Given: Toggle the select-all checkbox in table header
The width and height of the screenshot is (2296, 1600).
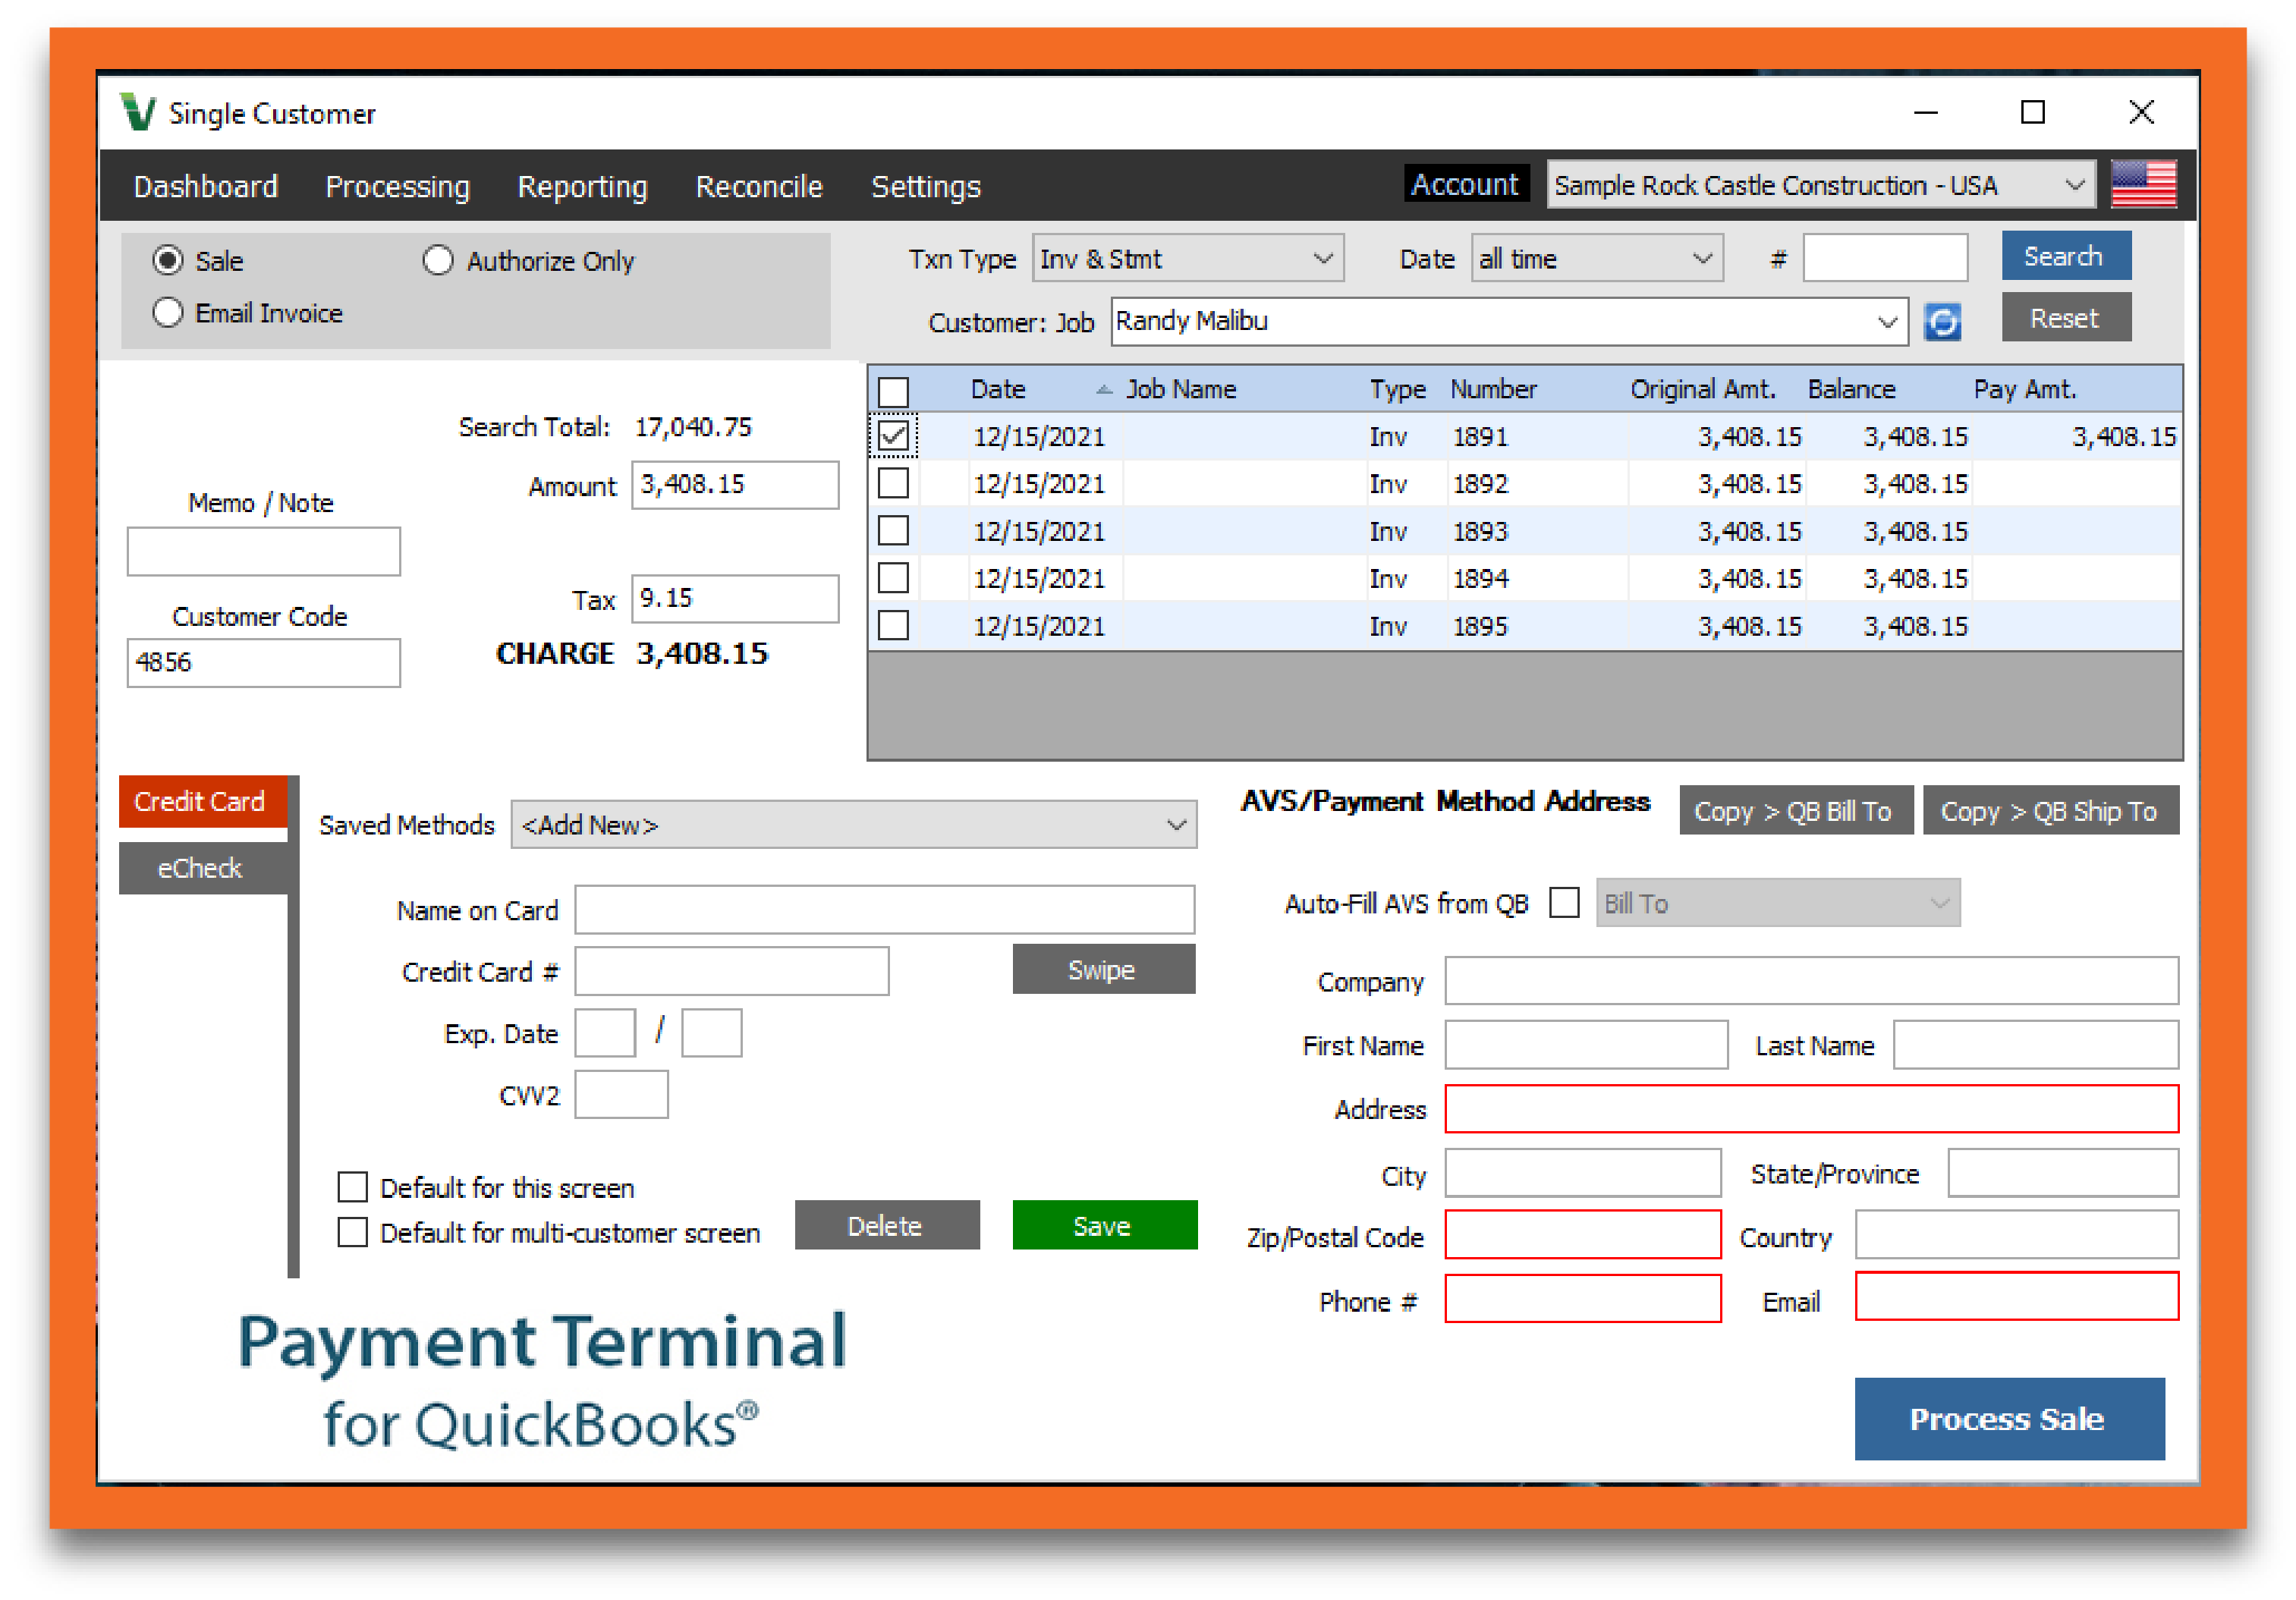Looking at the screenshot, I should pos(893,391).
